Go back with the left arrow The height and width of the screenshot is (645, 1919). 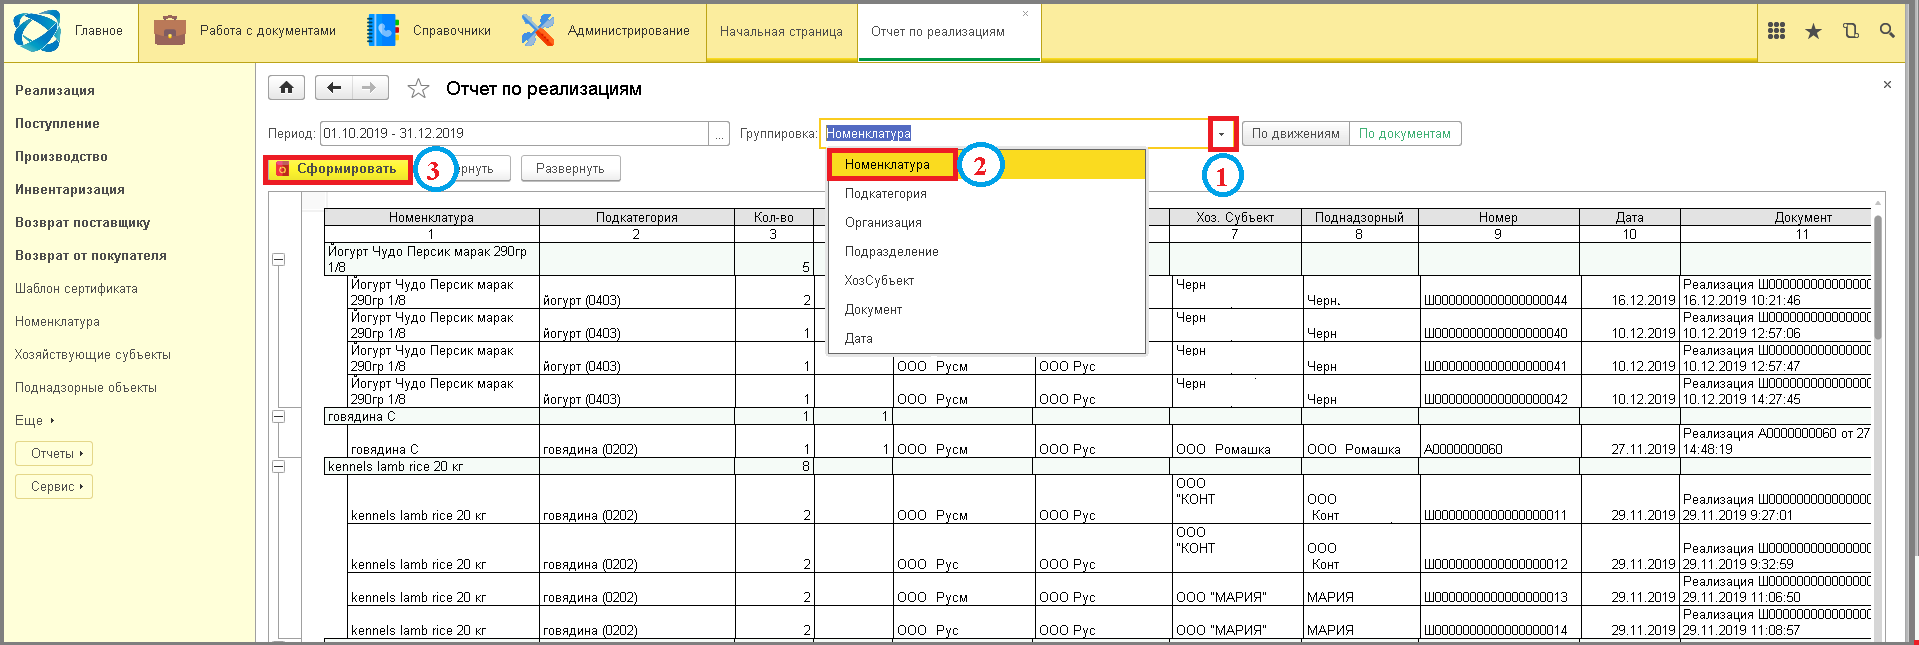pyautogui.click(x=334, y=88)
